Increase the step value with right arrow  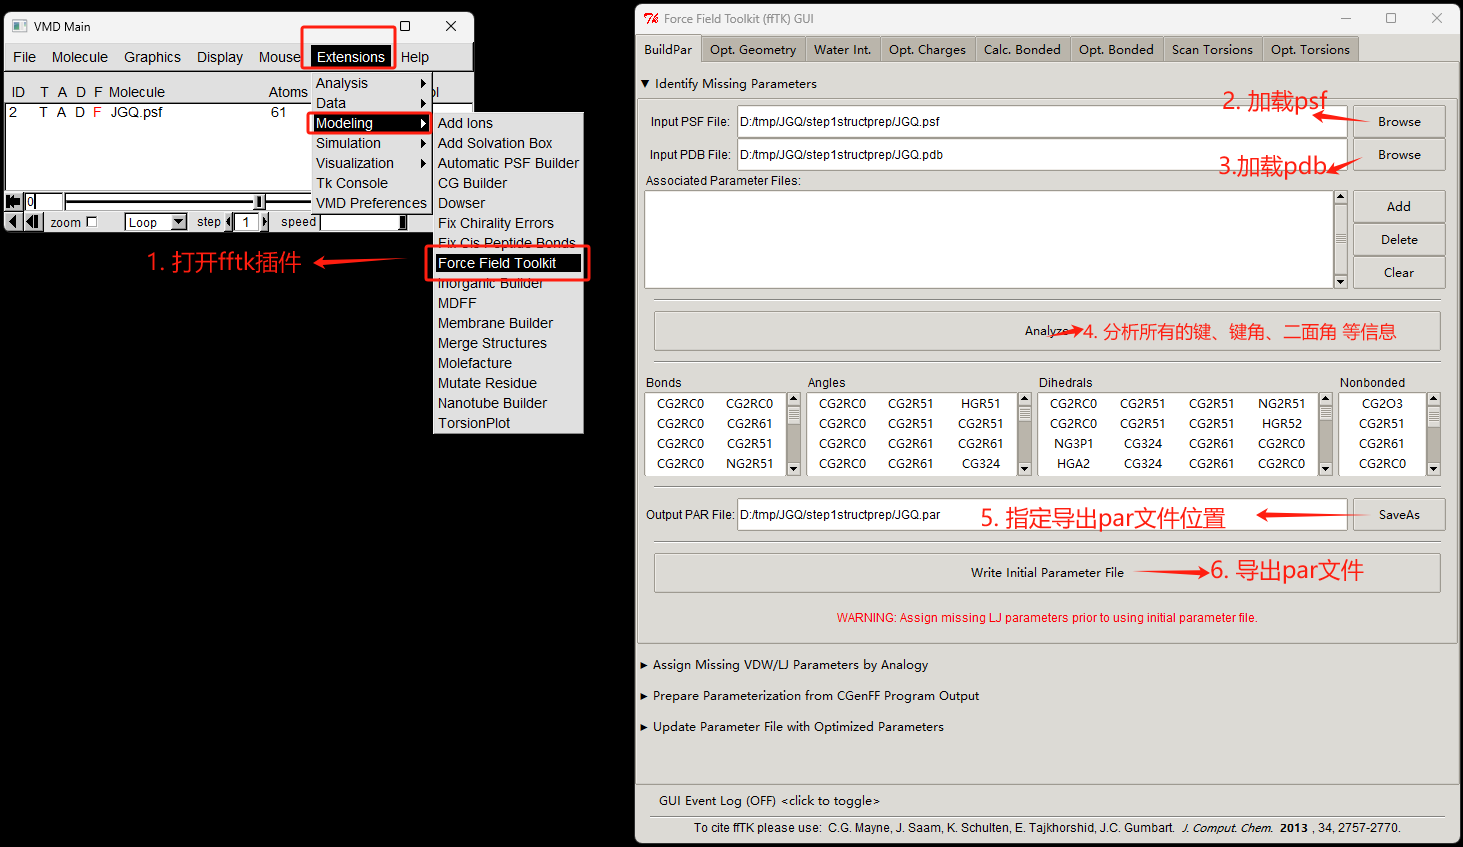coord(265,222)
